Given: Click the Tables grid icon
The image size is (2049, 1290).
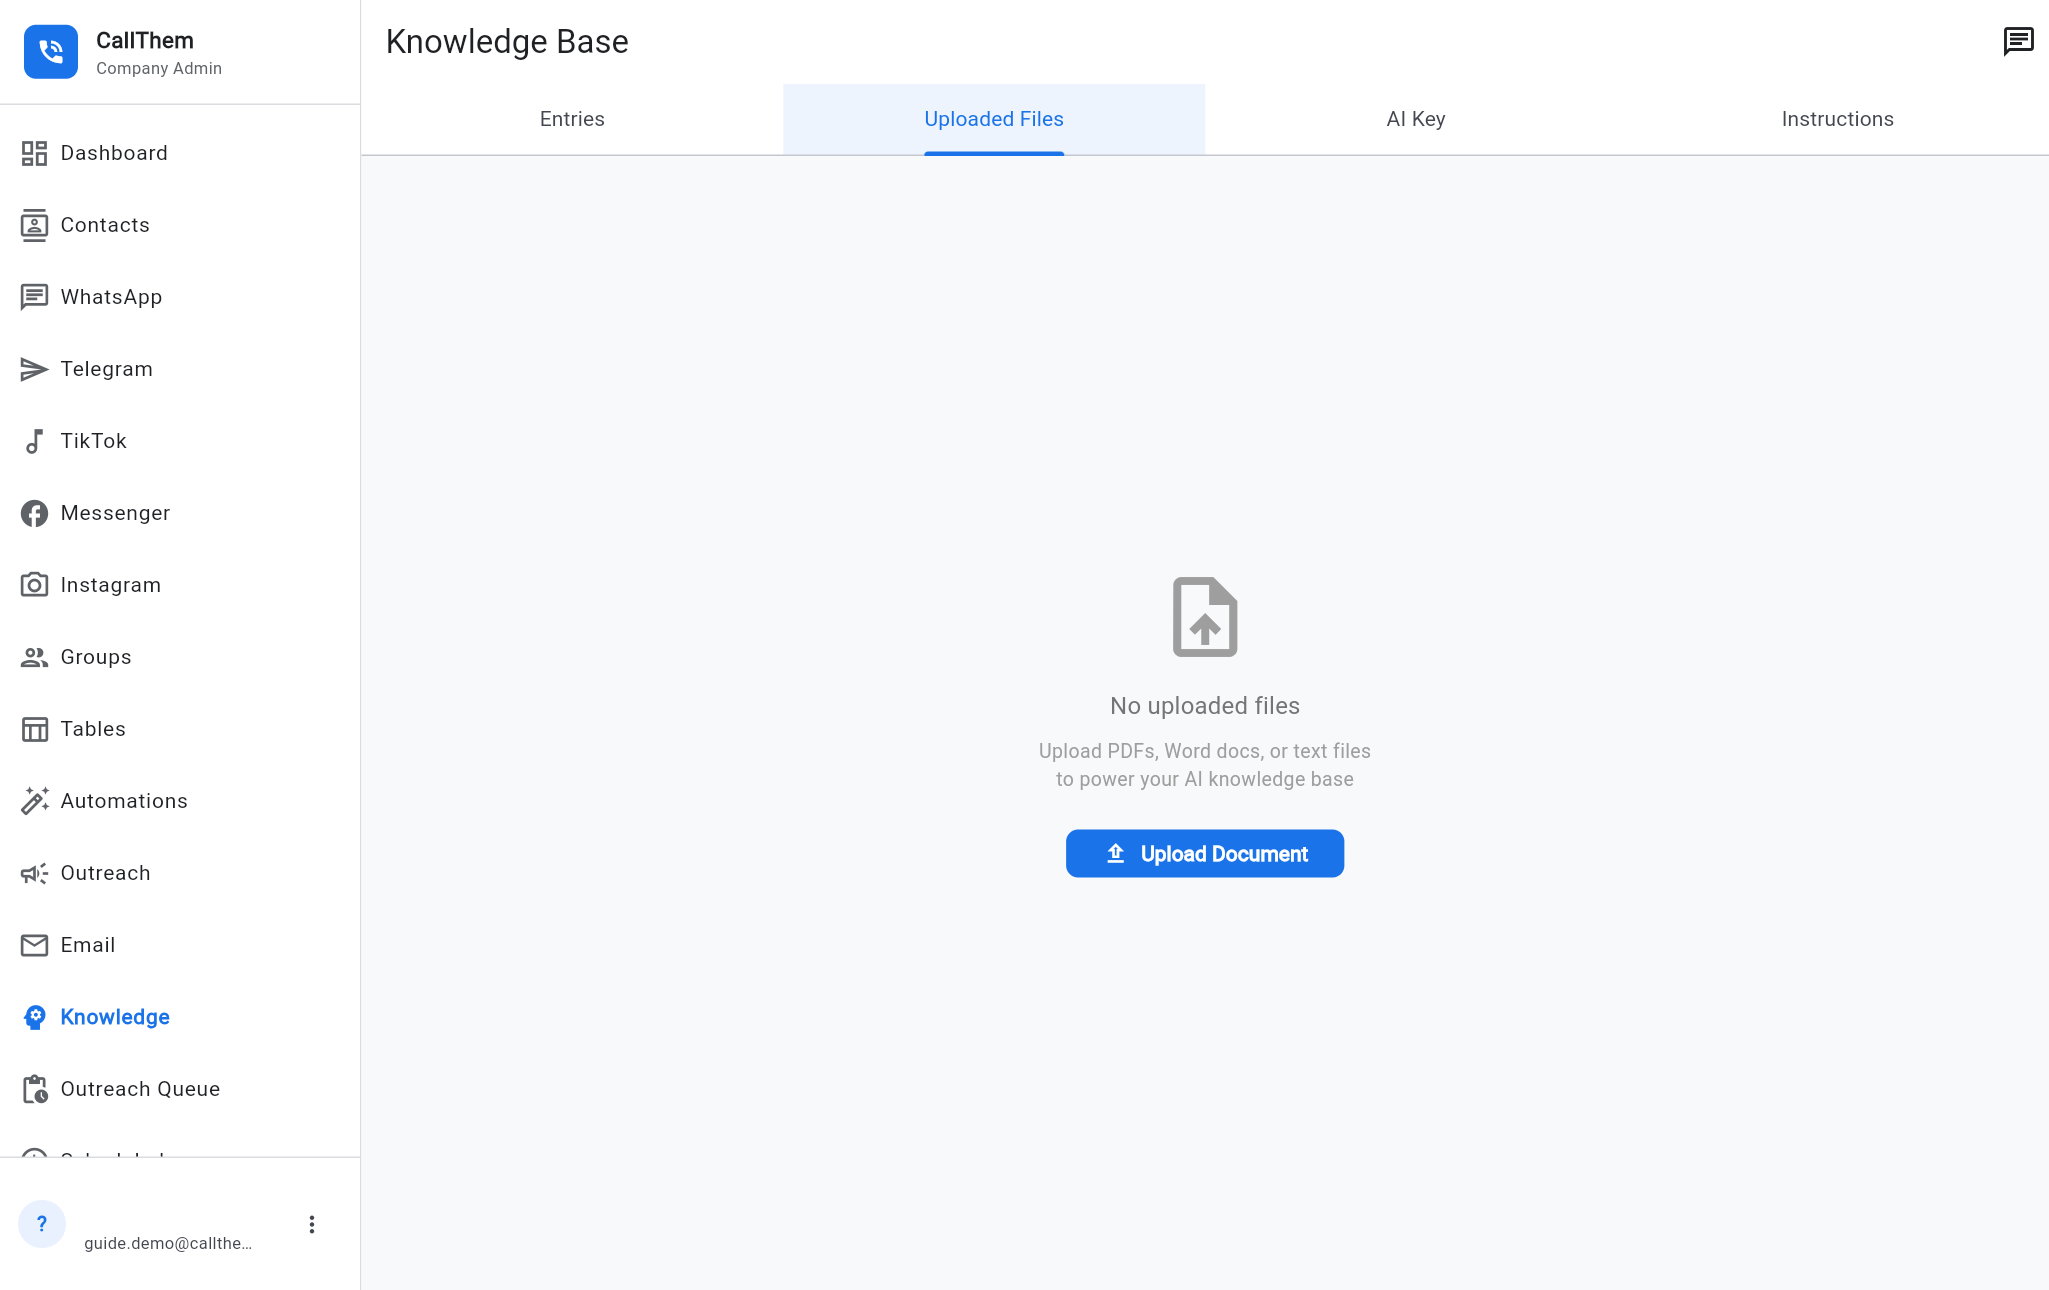Looking at the screenshot, I should 34,729.
